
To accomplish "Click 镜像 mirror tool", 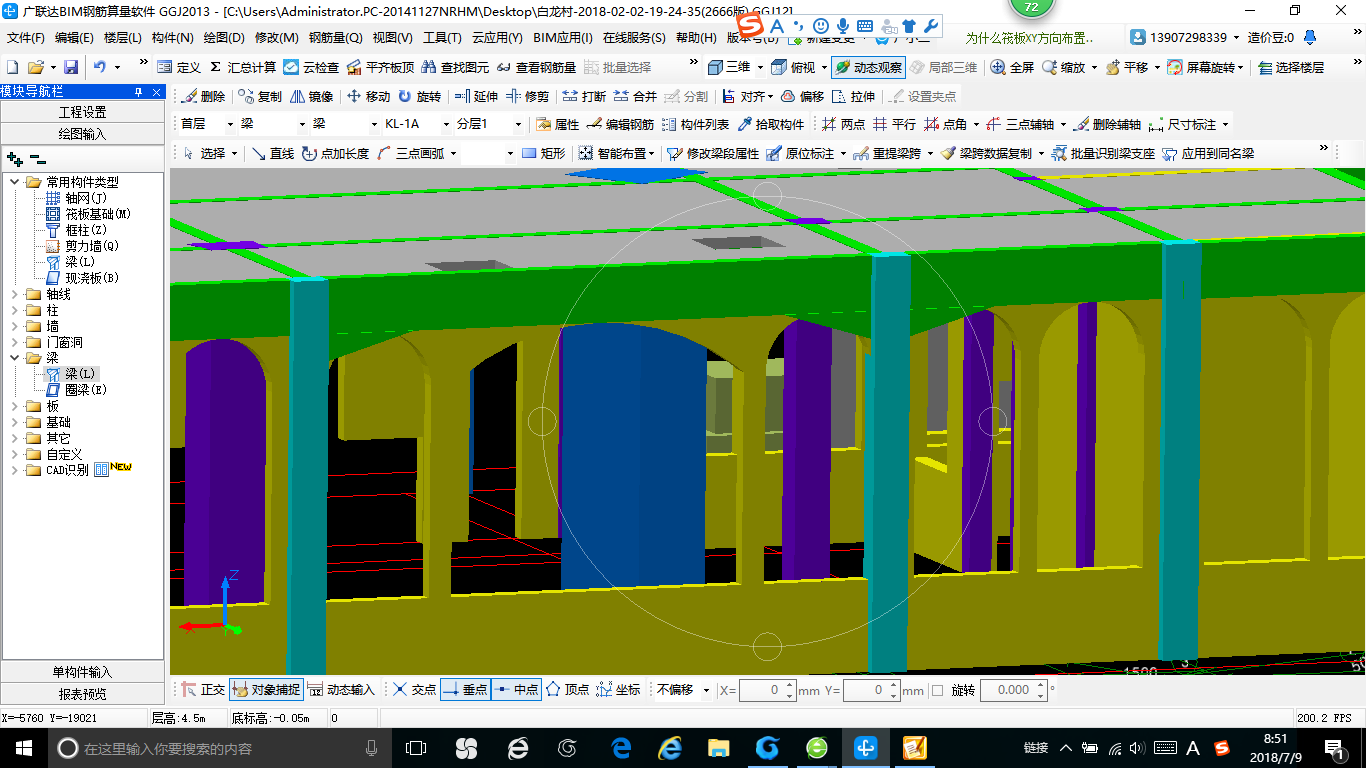I will (x=311, y=96).
